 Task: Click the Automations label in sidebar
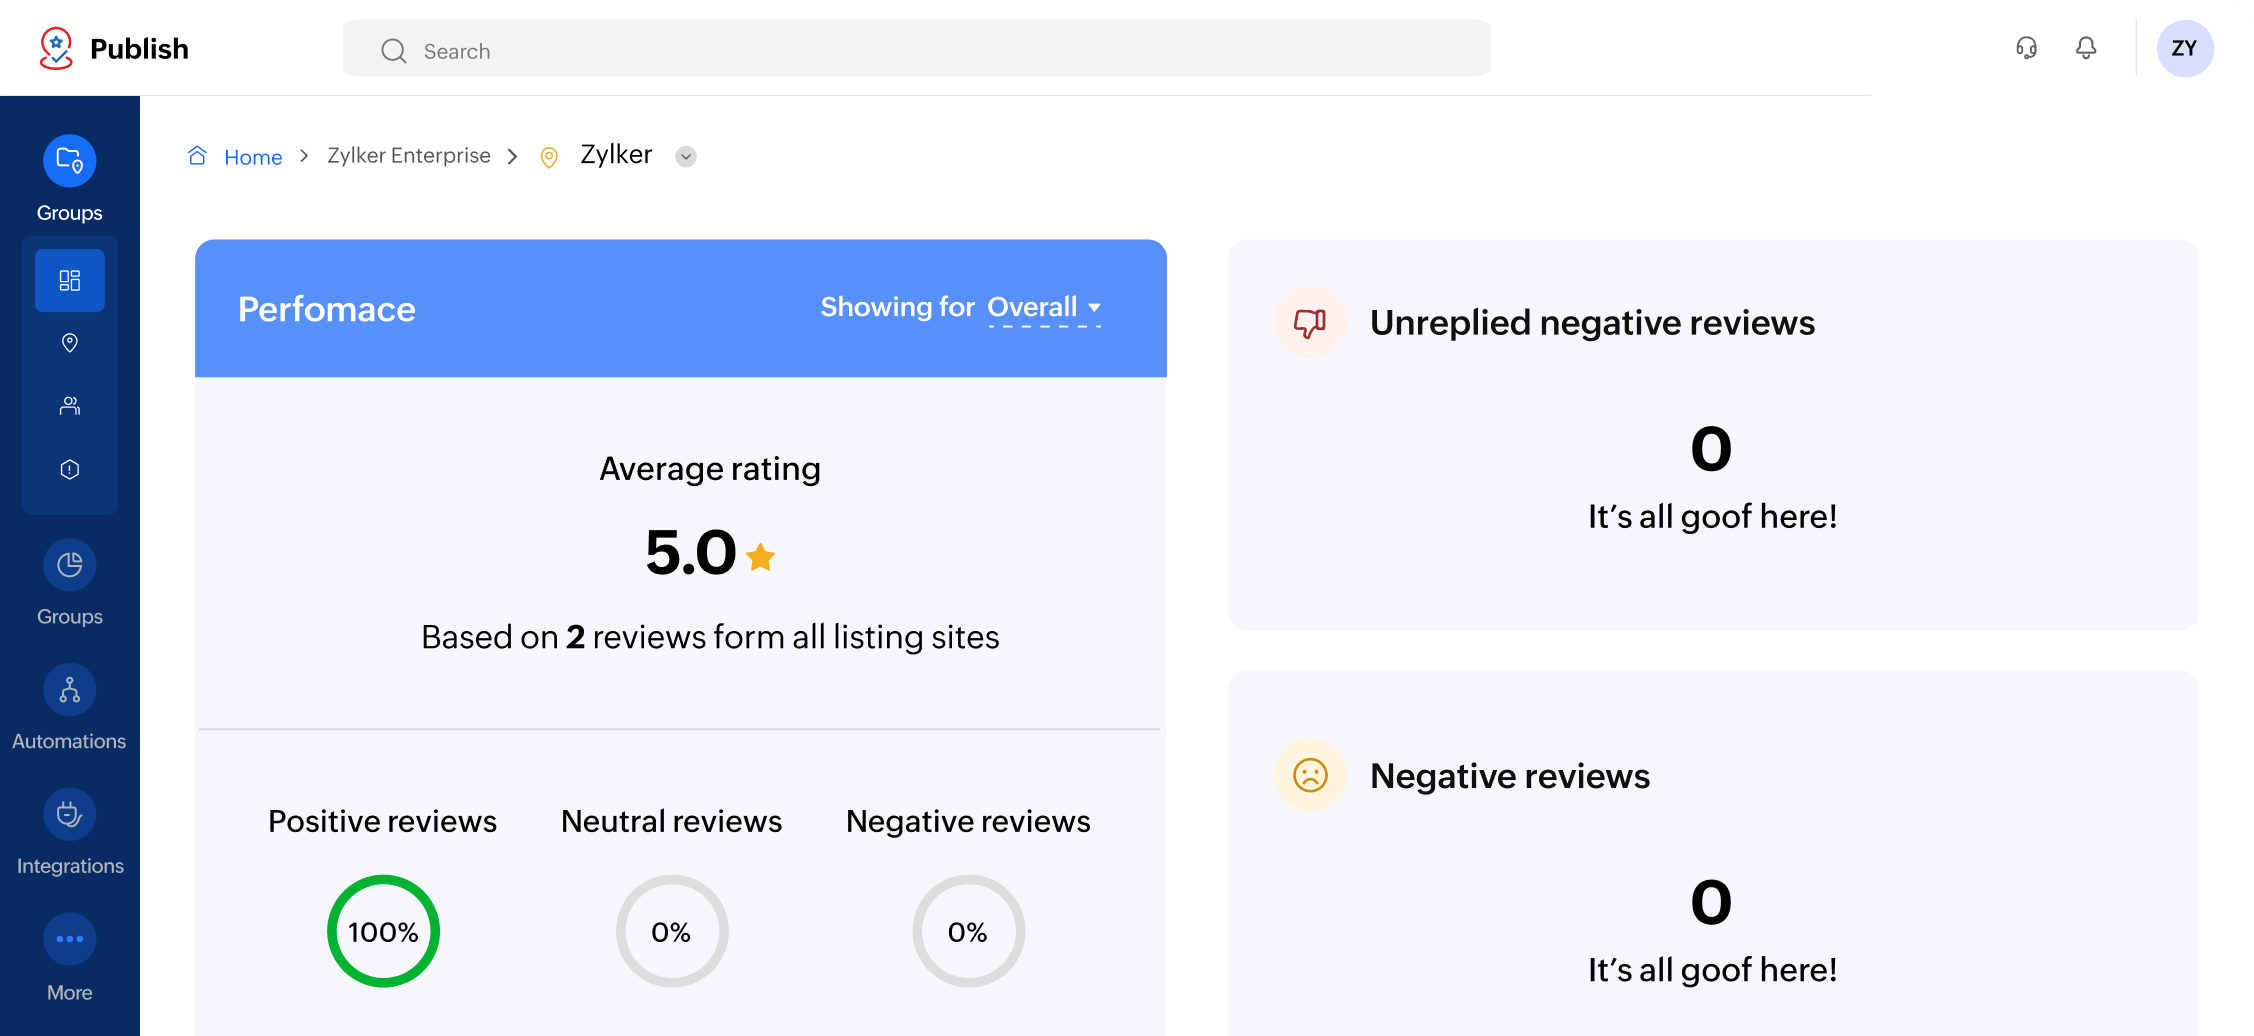(x=69, y=741)
